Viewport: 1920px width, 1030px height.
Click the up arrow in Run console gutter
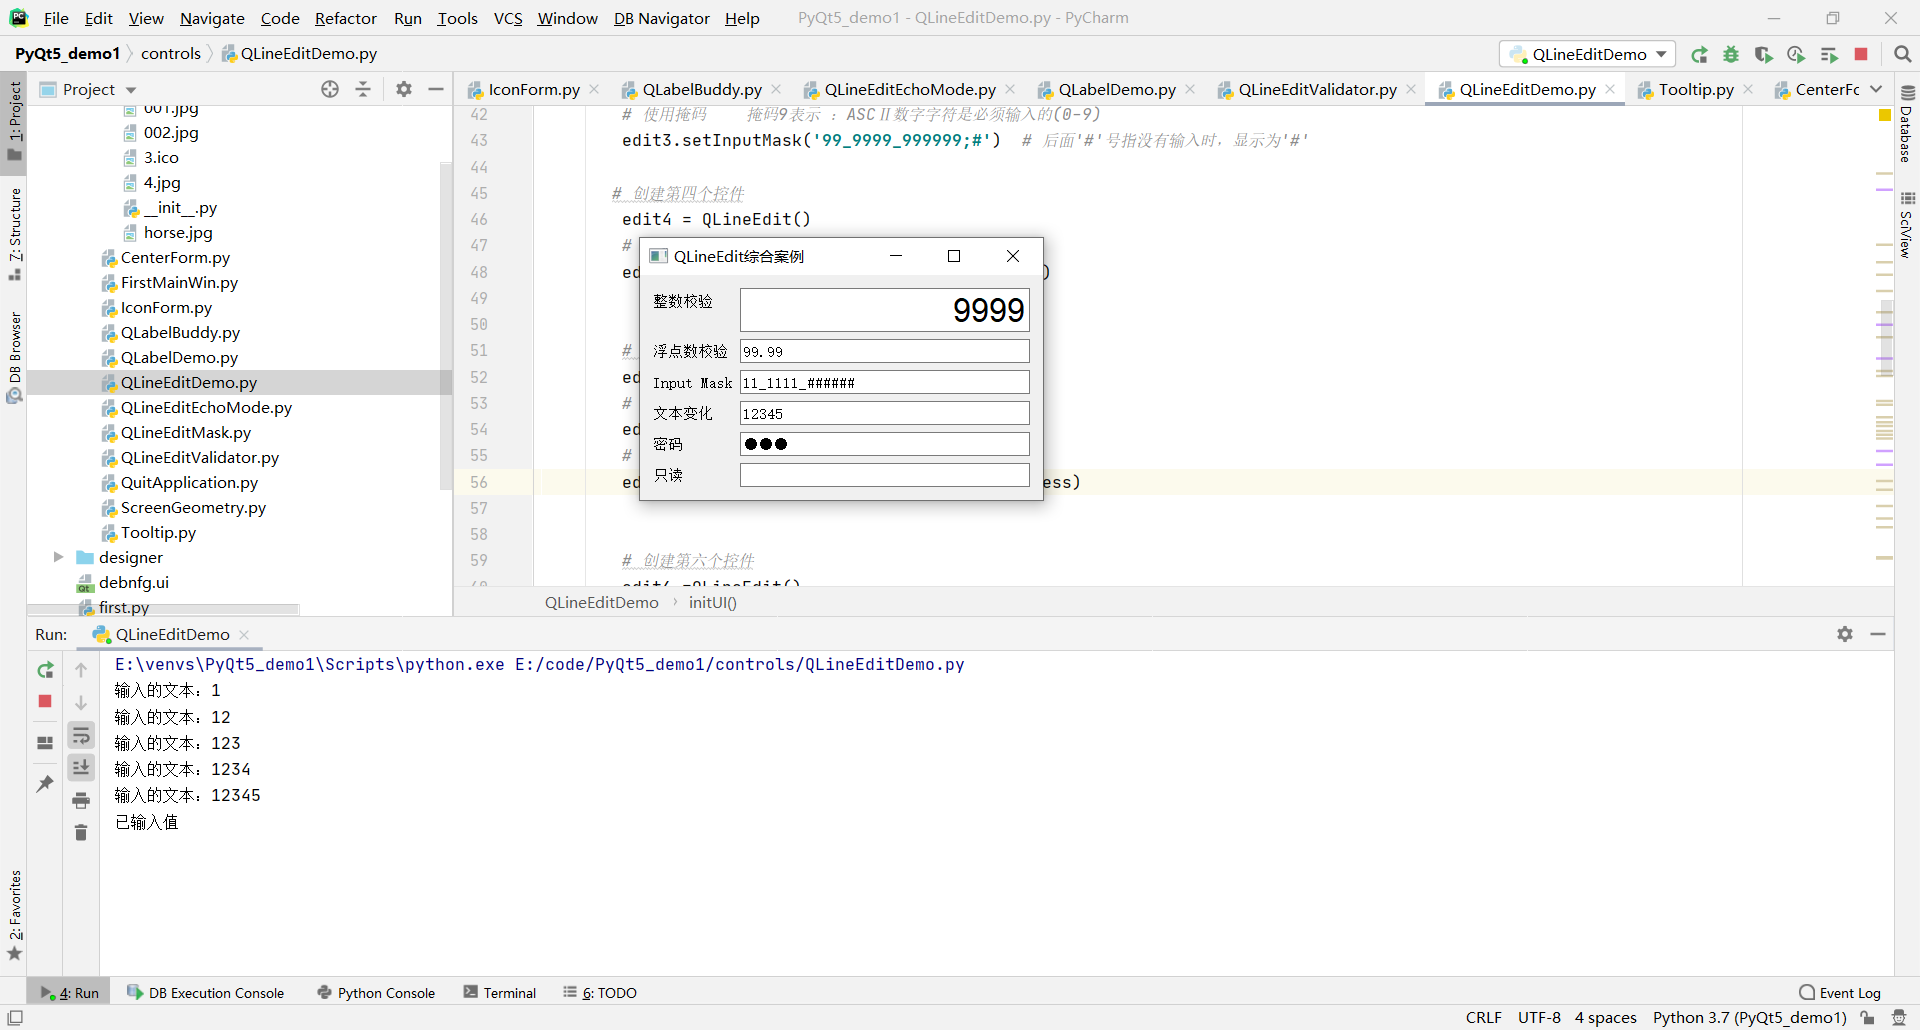coord(81,670)
